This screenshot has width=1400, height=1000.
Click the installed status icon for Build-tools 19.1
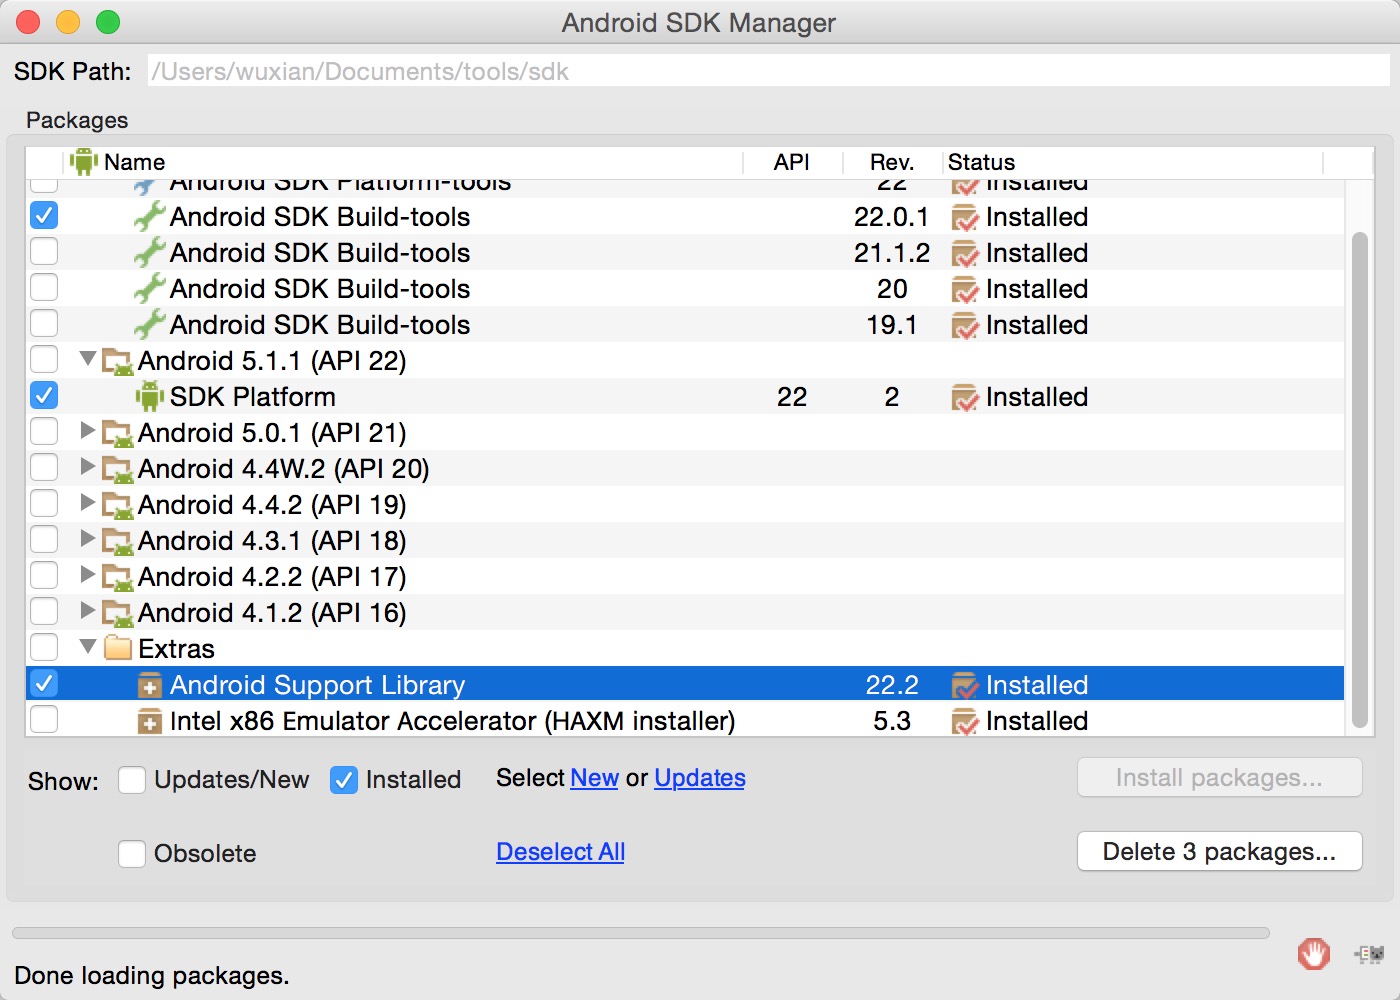tap(965, 325)
